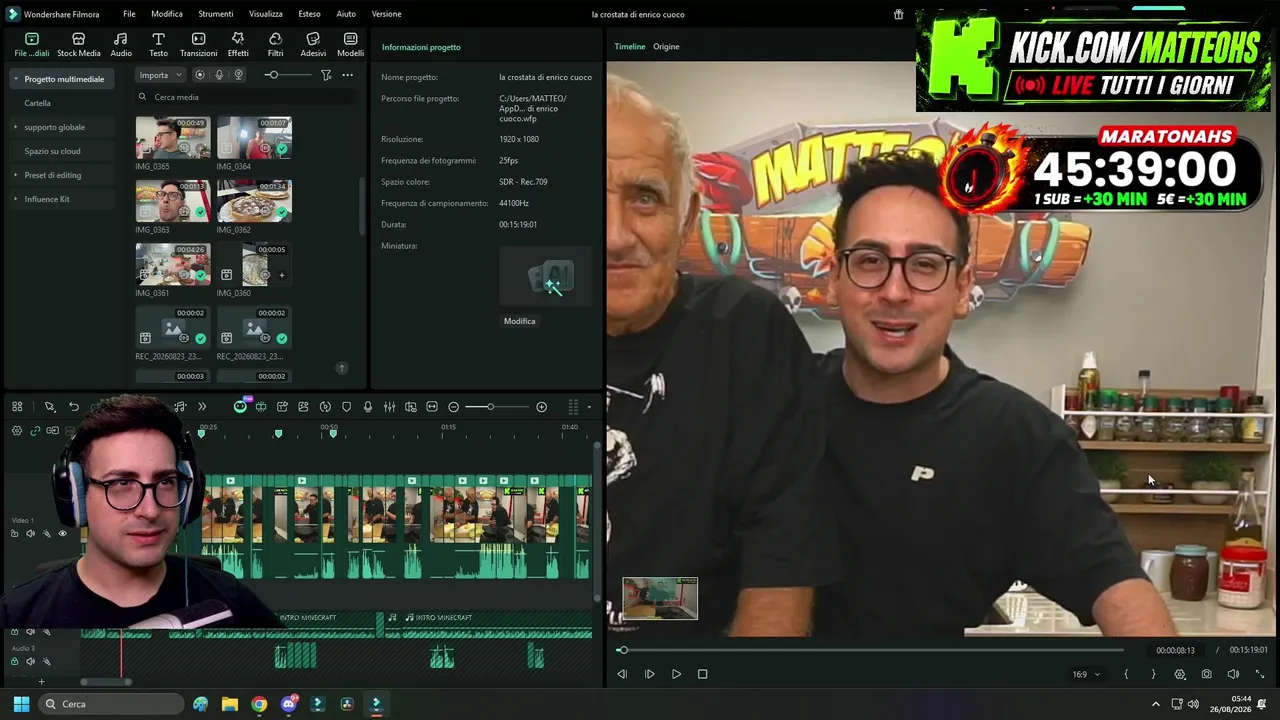Take a snapshot with the camera icon

(x=1207, y=675)
